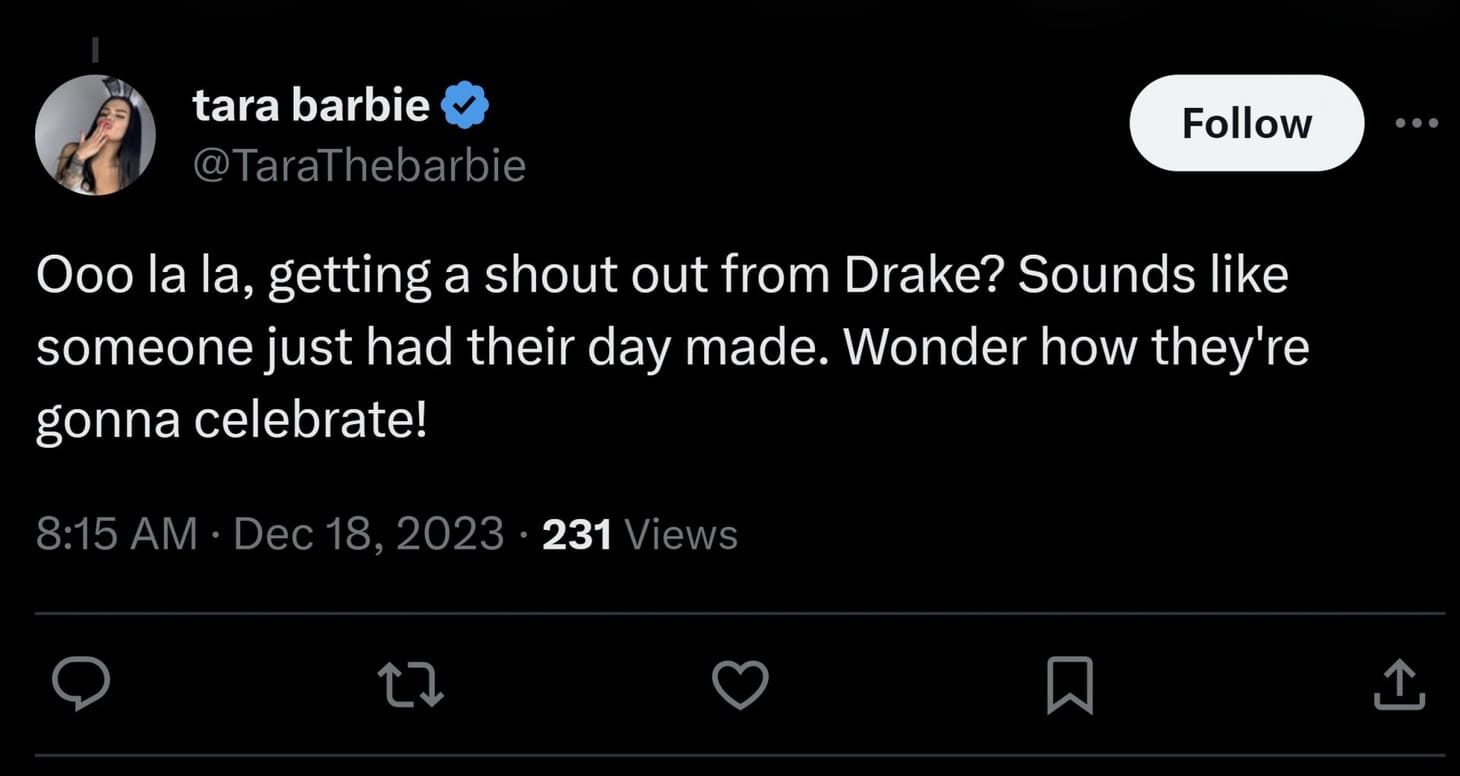1460x776 pixels.
Task: Click tara barbie's profile avatar
Action: pyautogui.click(x=96, y=133)
